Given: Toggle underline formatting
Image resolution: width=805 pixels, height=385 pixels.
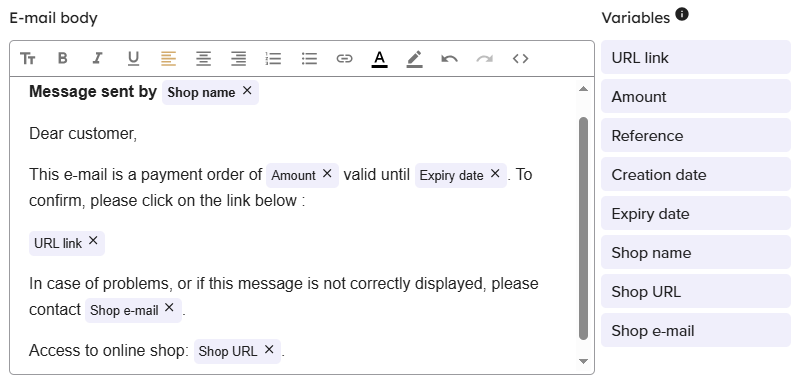Looking at the screenshot, I should click(x=133, y=59).
